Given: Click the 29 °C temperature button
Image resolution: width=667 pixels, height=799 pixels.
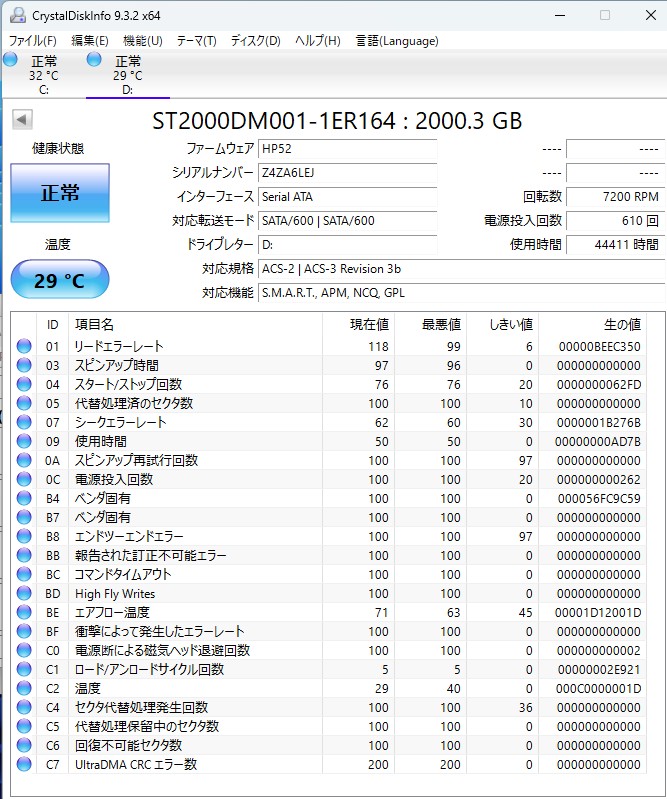Looking at the screenshot, I should point(60,280).
